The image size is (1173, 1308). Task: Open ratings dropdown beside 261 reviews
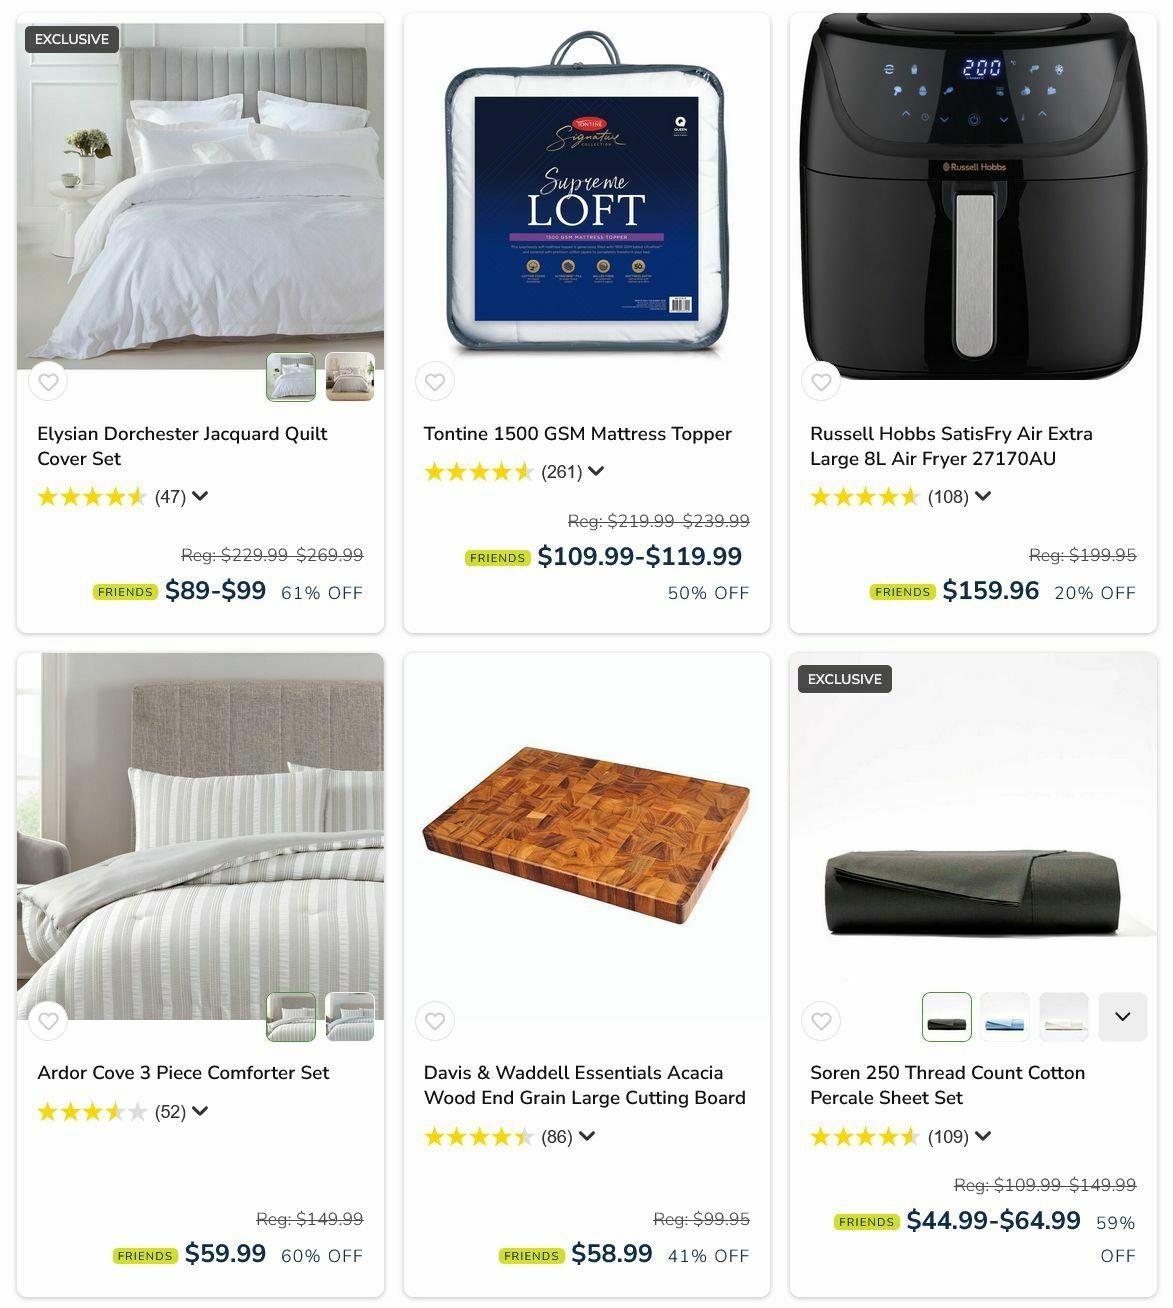pyautogui.click(x=596, y=471)
